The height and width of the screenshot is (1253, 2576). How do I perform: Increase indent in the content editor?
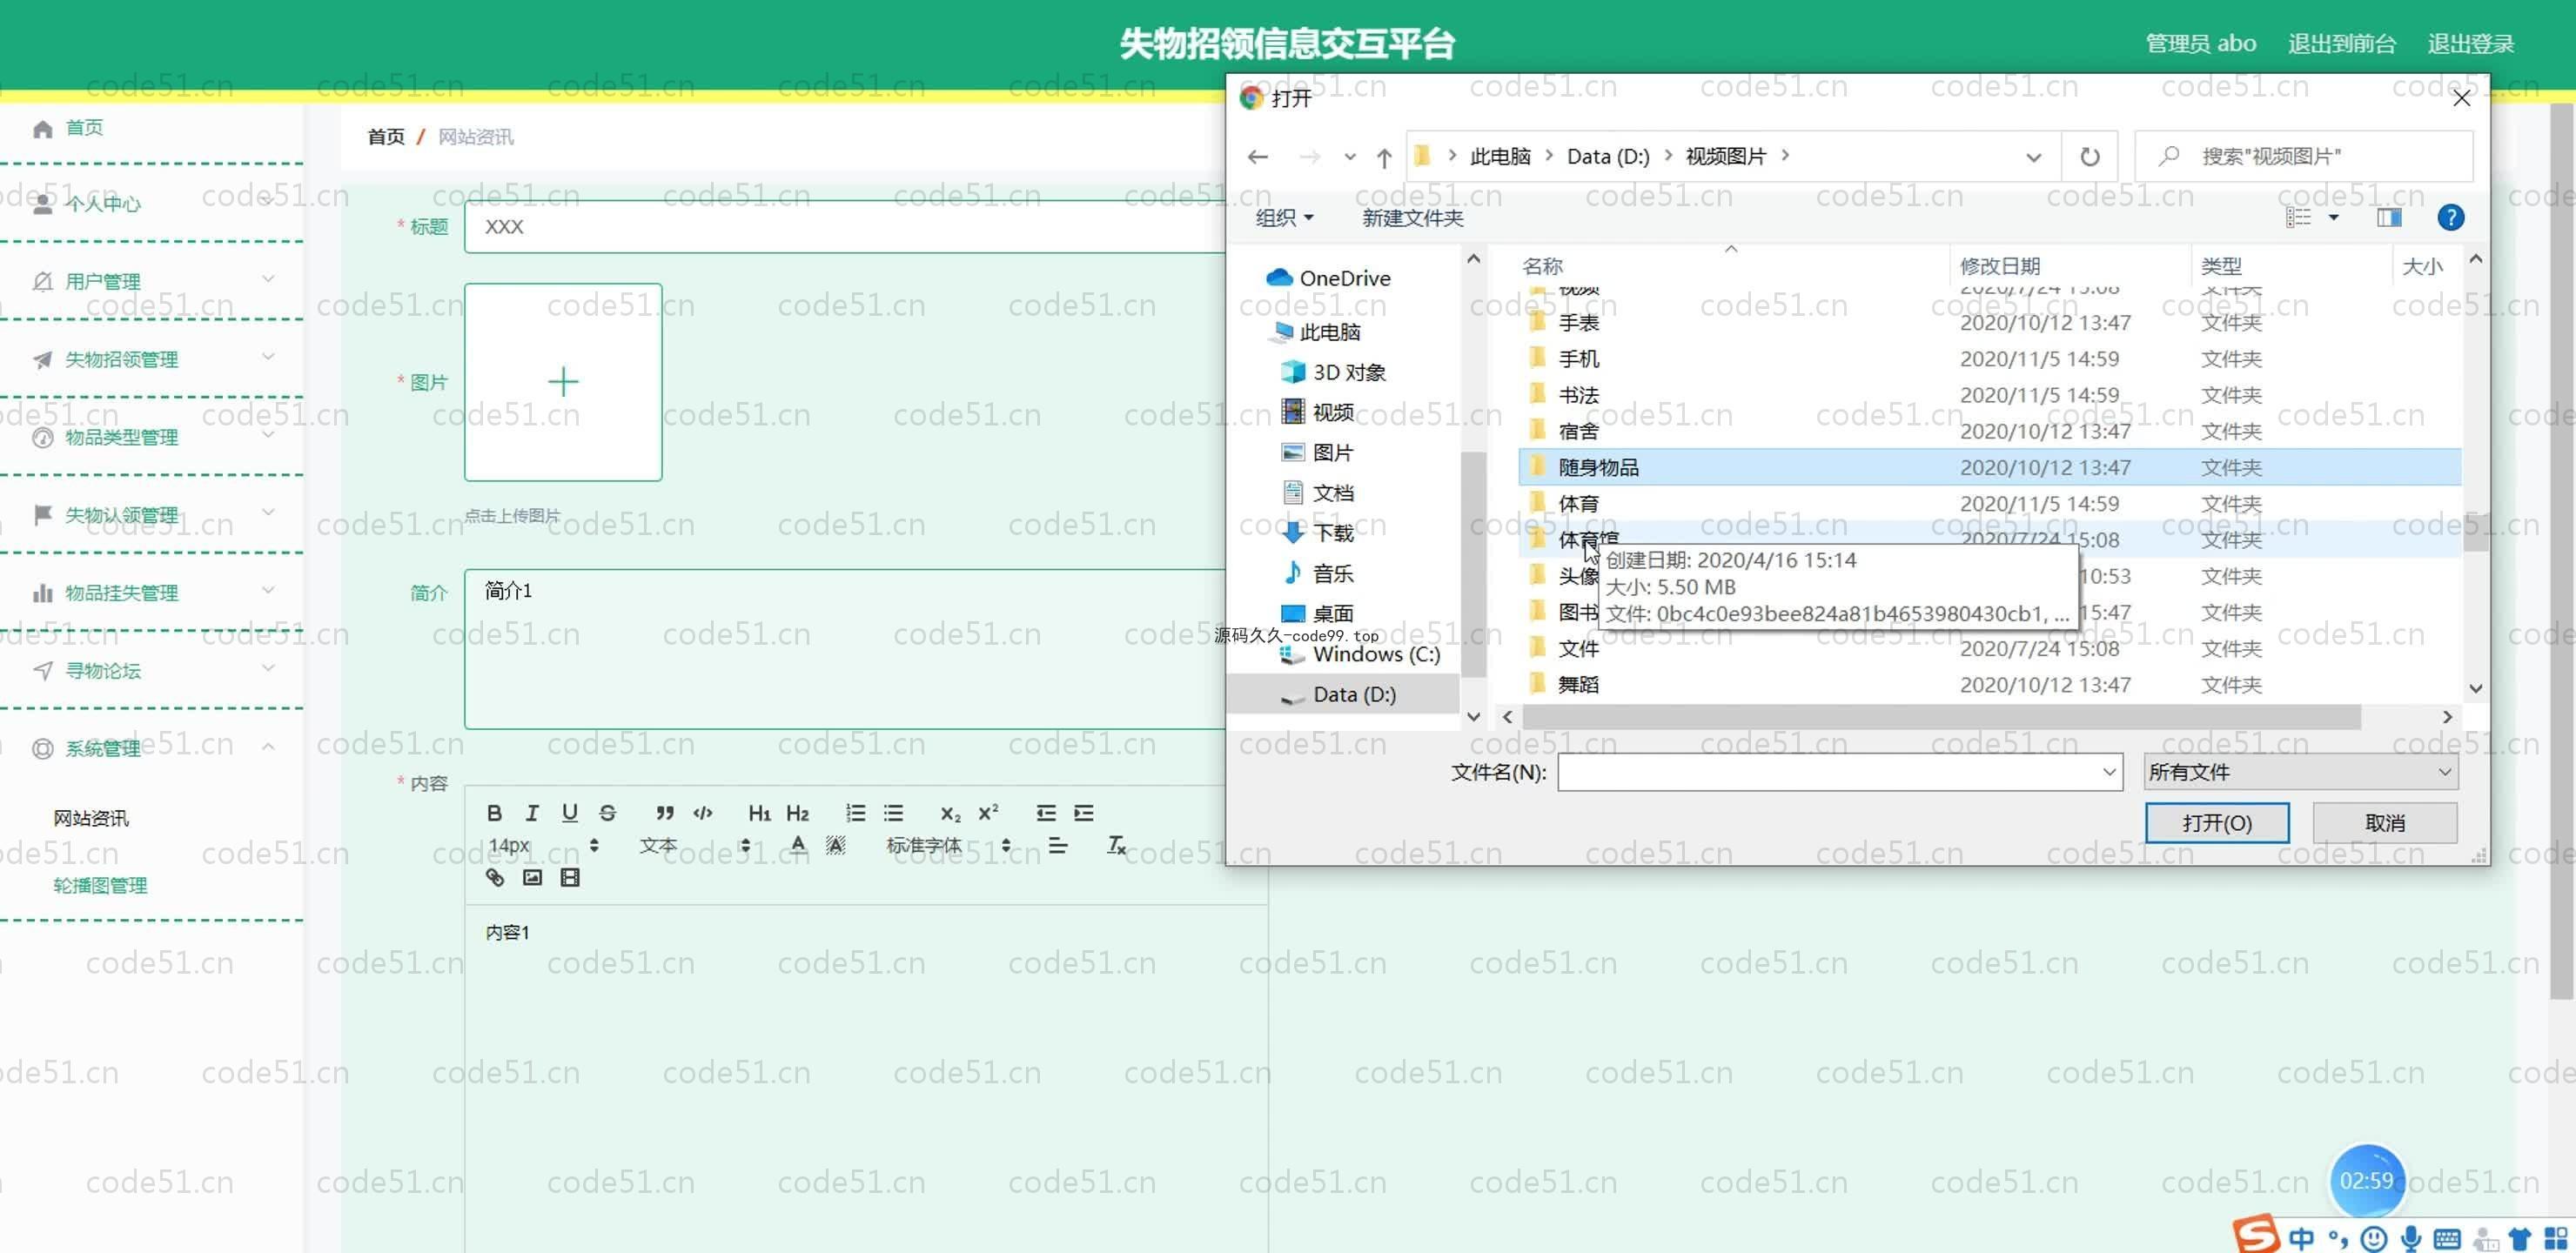[x=1084, y=813]
